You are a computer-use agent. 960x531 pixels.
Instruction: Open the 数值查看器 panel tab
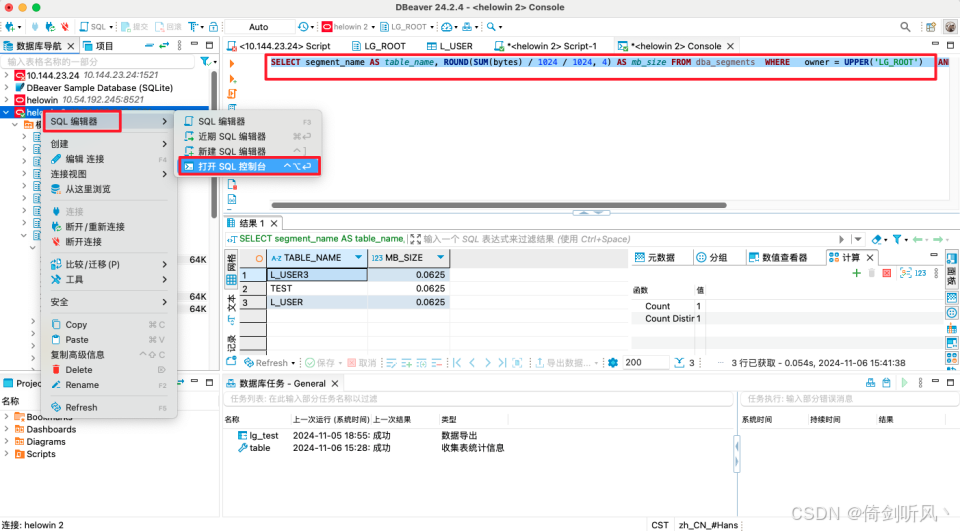pos(778,258)
